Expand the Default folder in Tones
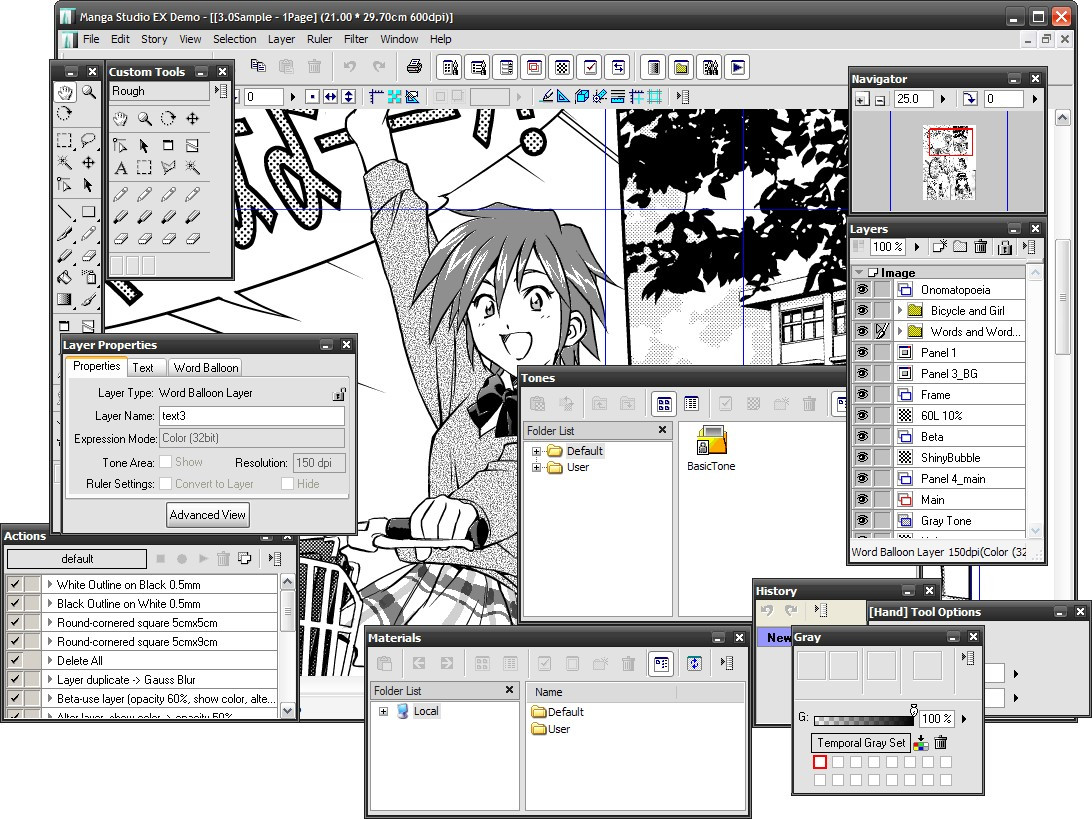 click(537, 451)
